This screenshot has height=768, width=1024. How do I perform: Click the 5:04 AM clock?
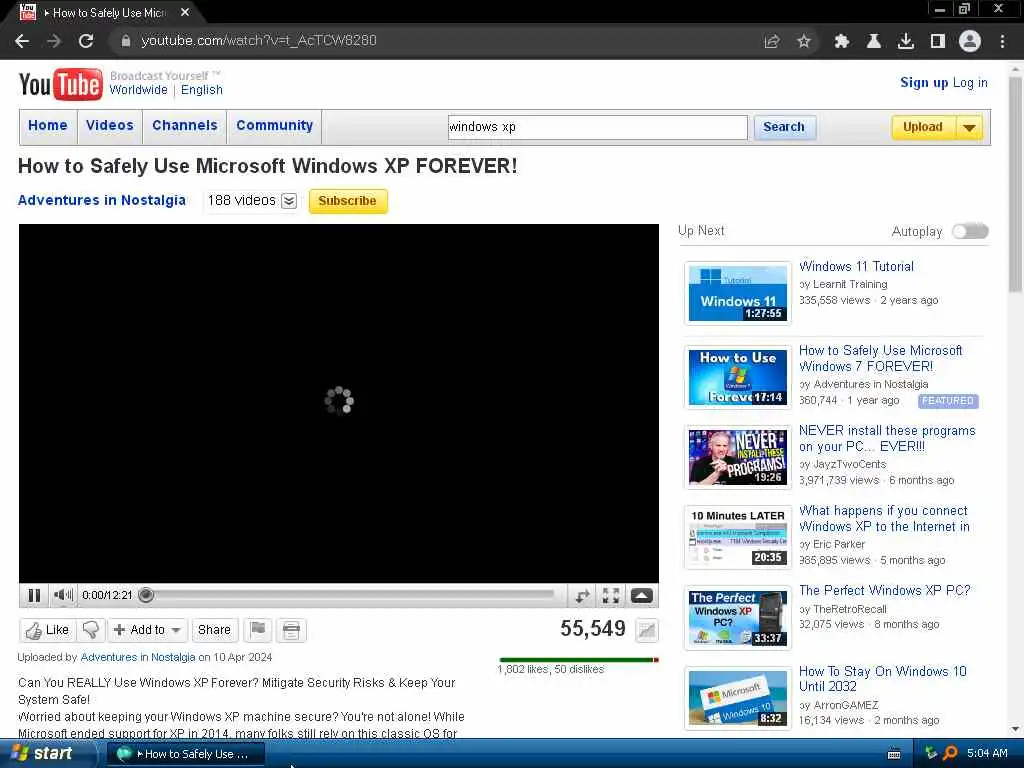[x=987, y=753]
